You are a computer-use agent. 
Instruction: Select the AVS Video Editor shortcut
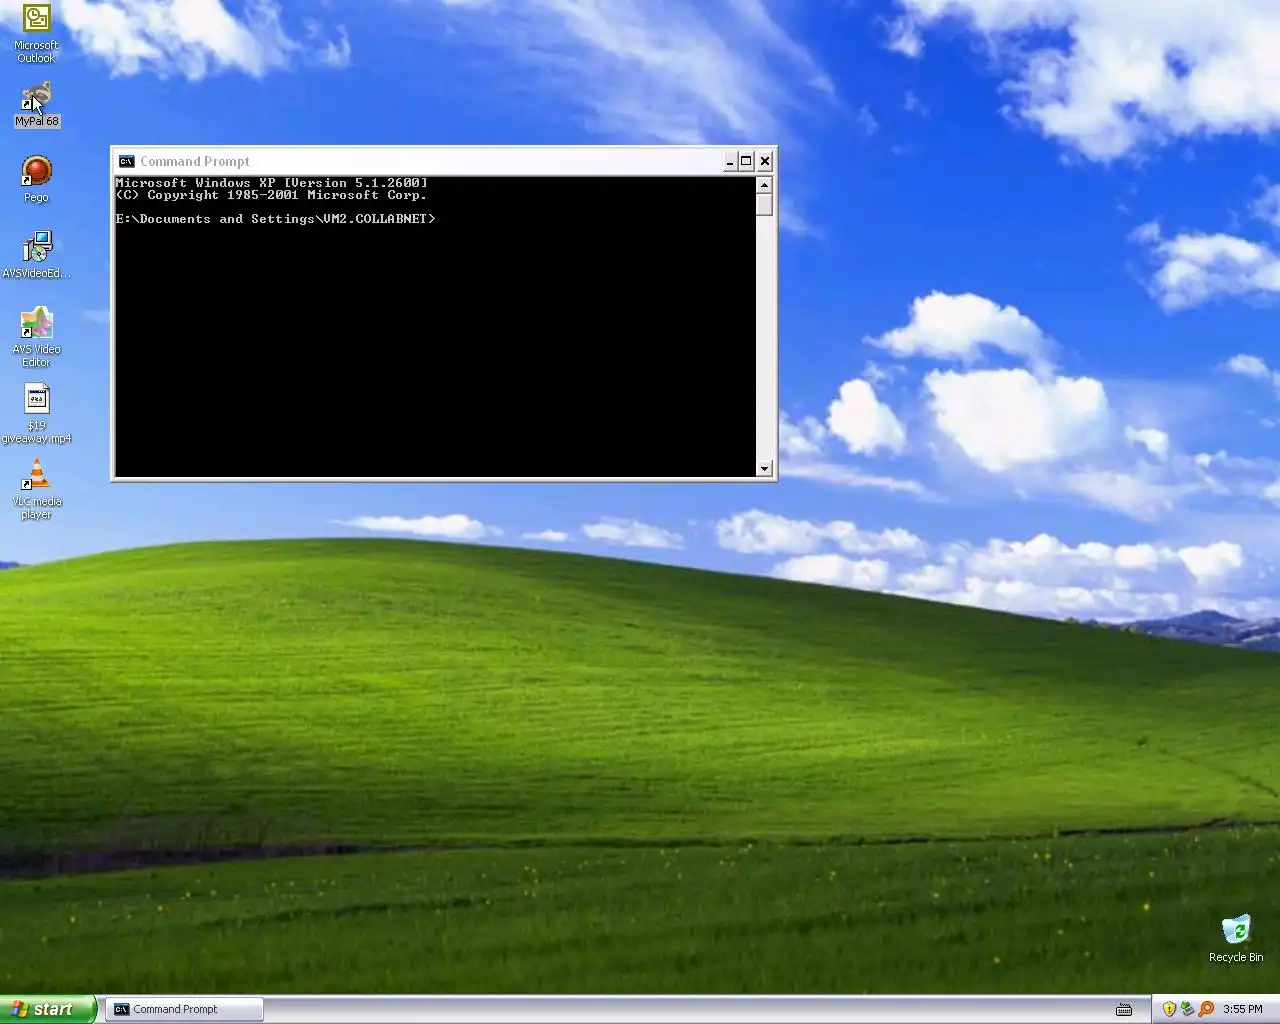tap(36, 337)
